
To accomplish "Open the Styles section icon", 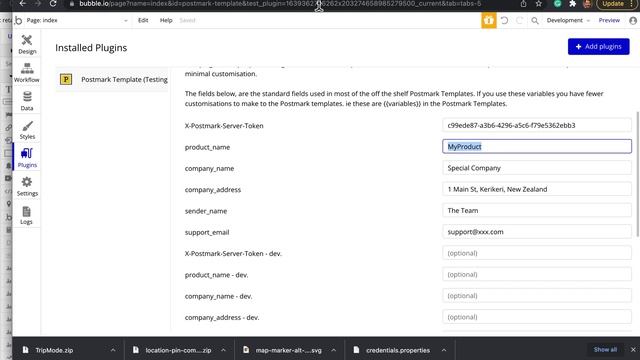I will (27, 126).
